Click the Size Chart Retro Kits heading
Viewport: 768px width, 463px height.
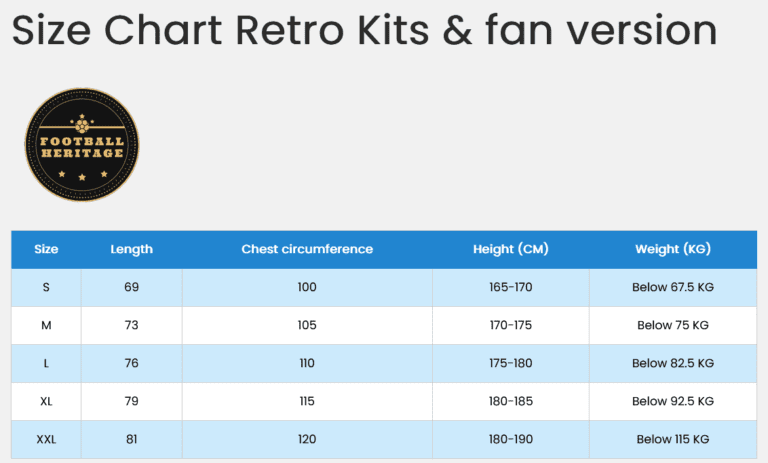point(364,31)
